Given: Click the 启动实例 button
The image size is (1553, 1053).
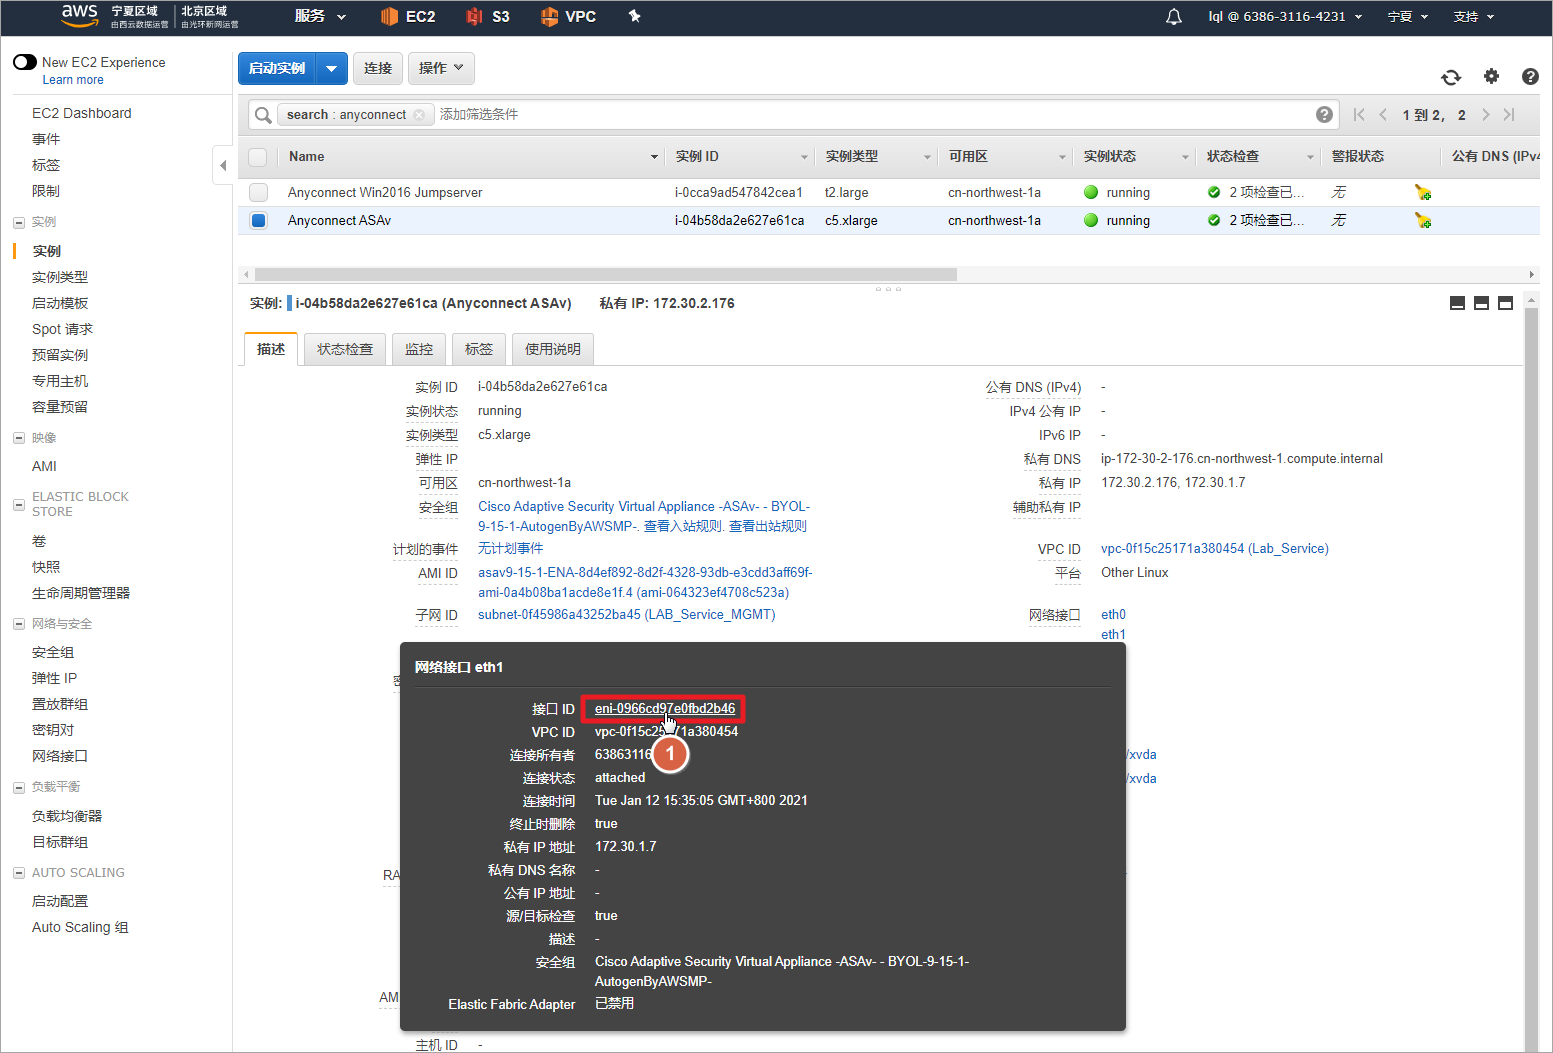Looking at the screenshot, I should (x=277, y=68).
